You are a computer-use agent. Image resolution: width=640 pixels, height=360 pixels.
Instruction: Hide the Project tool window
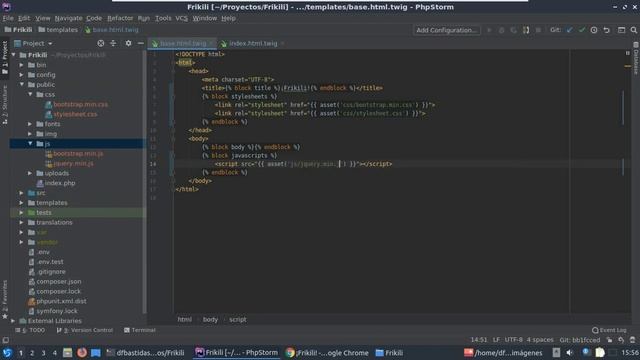pos(140,43)
